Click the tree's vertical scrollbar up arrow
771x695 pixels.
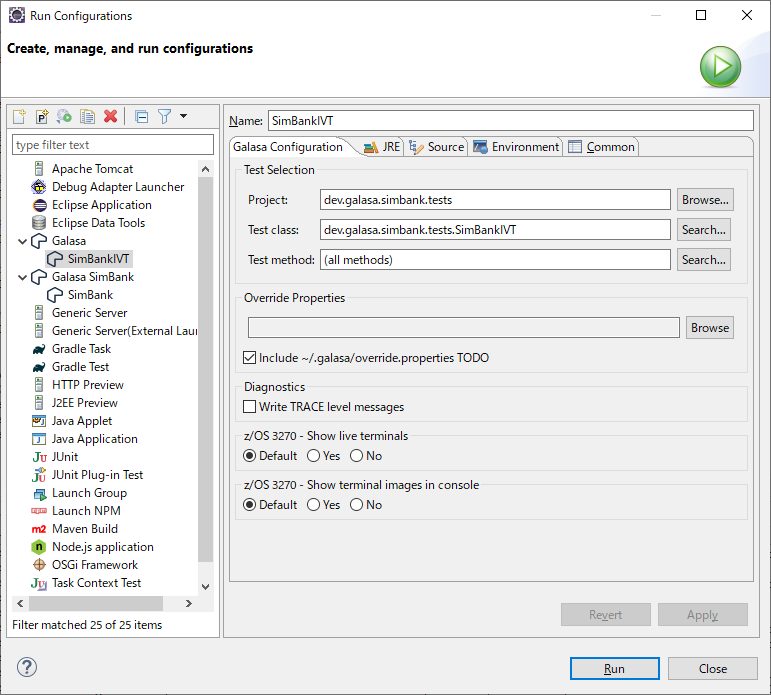point(206,169)
